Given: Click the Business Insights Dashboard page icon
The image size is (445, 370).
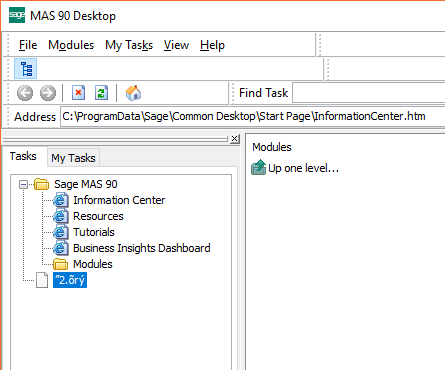Looking at the screenshot, I should coord(61,248).
